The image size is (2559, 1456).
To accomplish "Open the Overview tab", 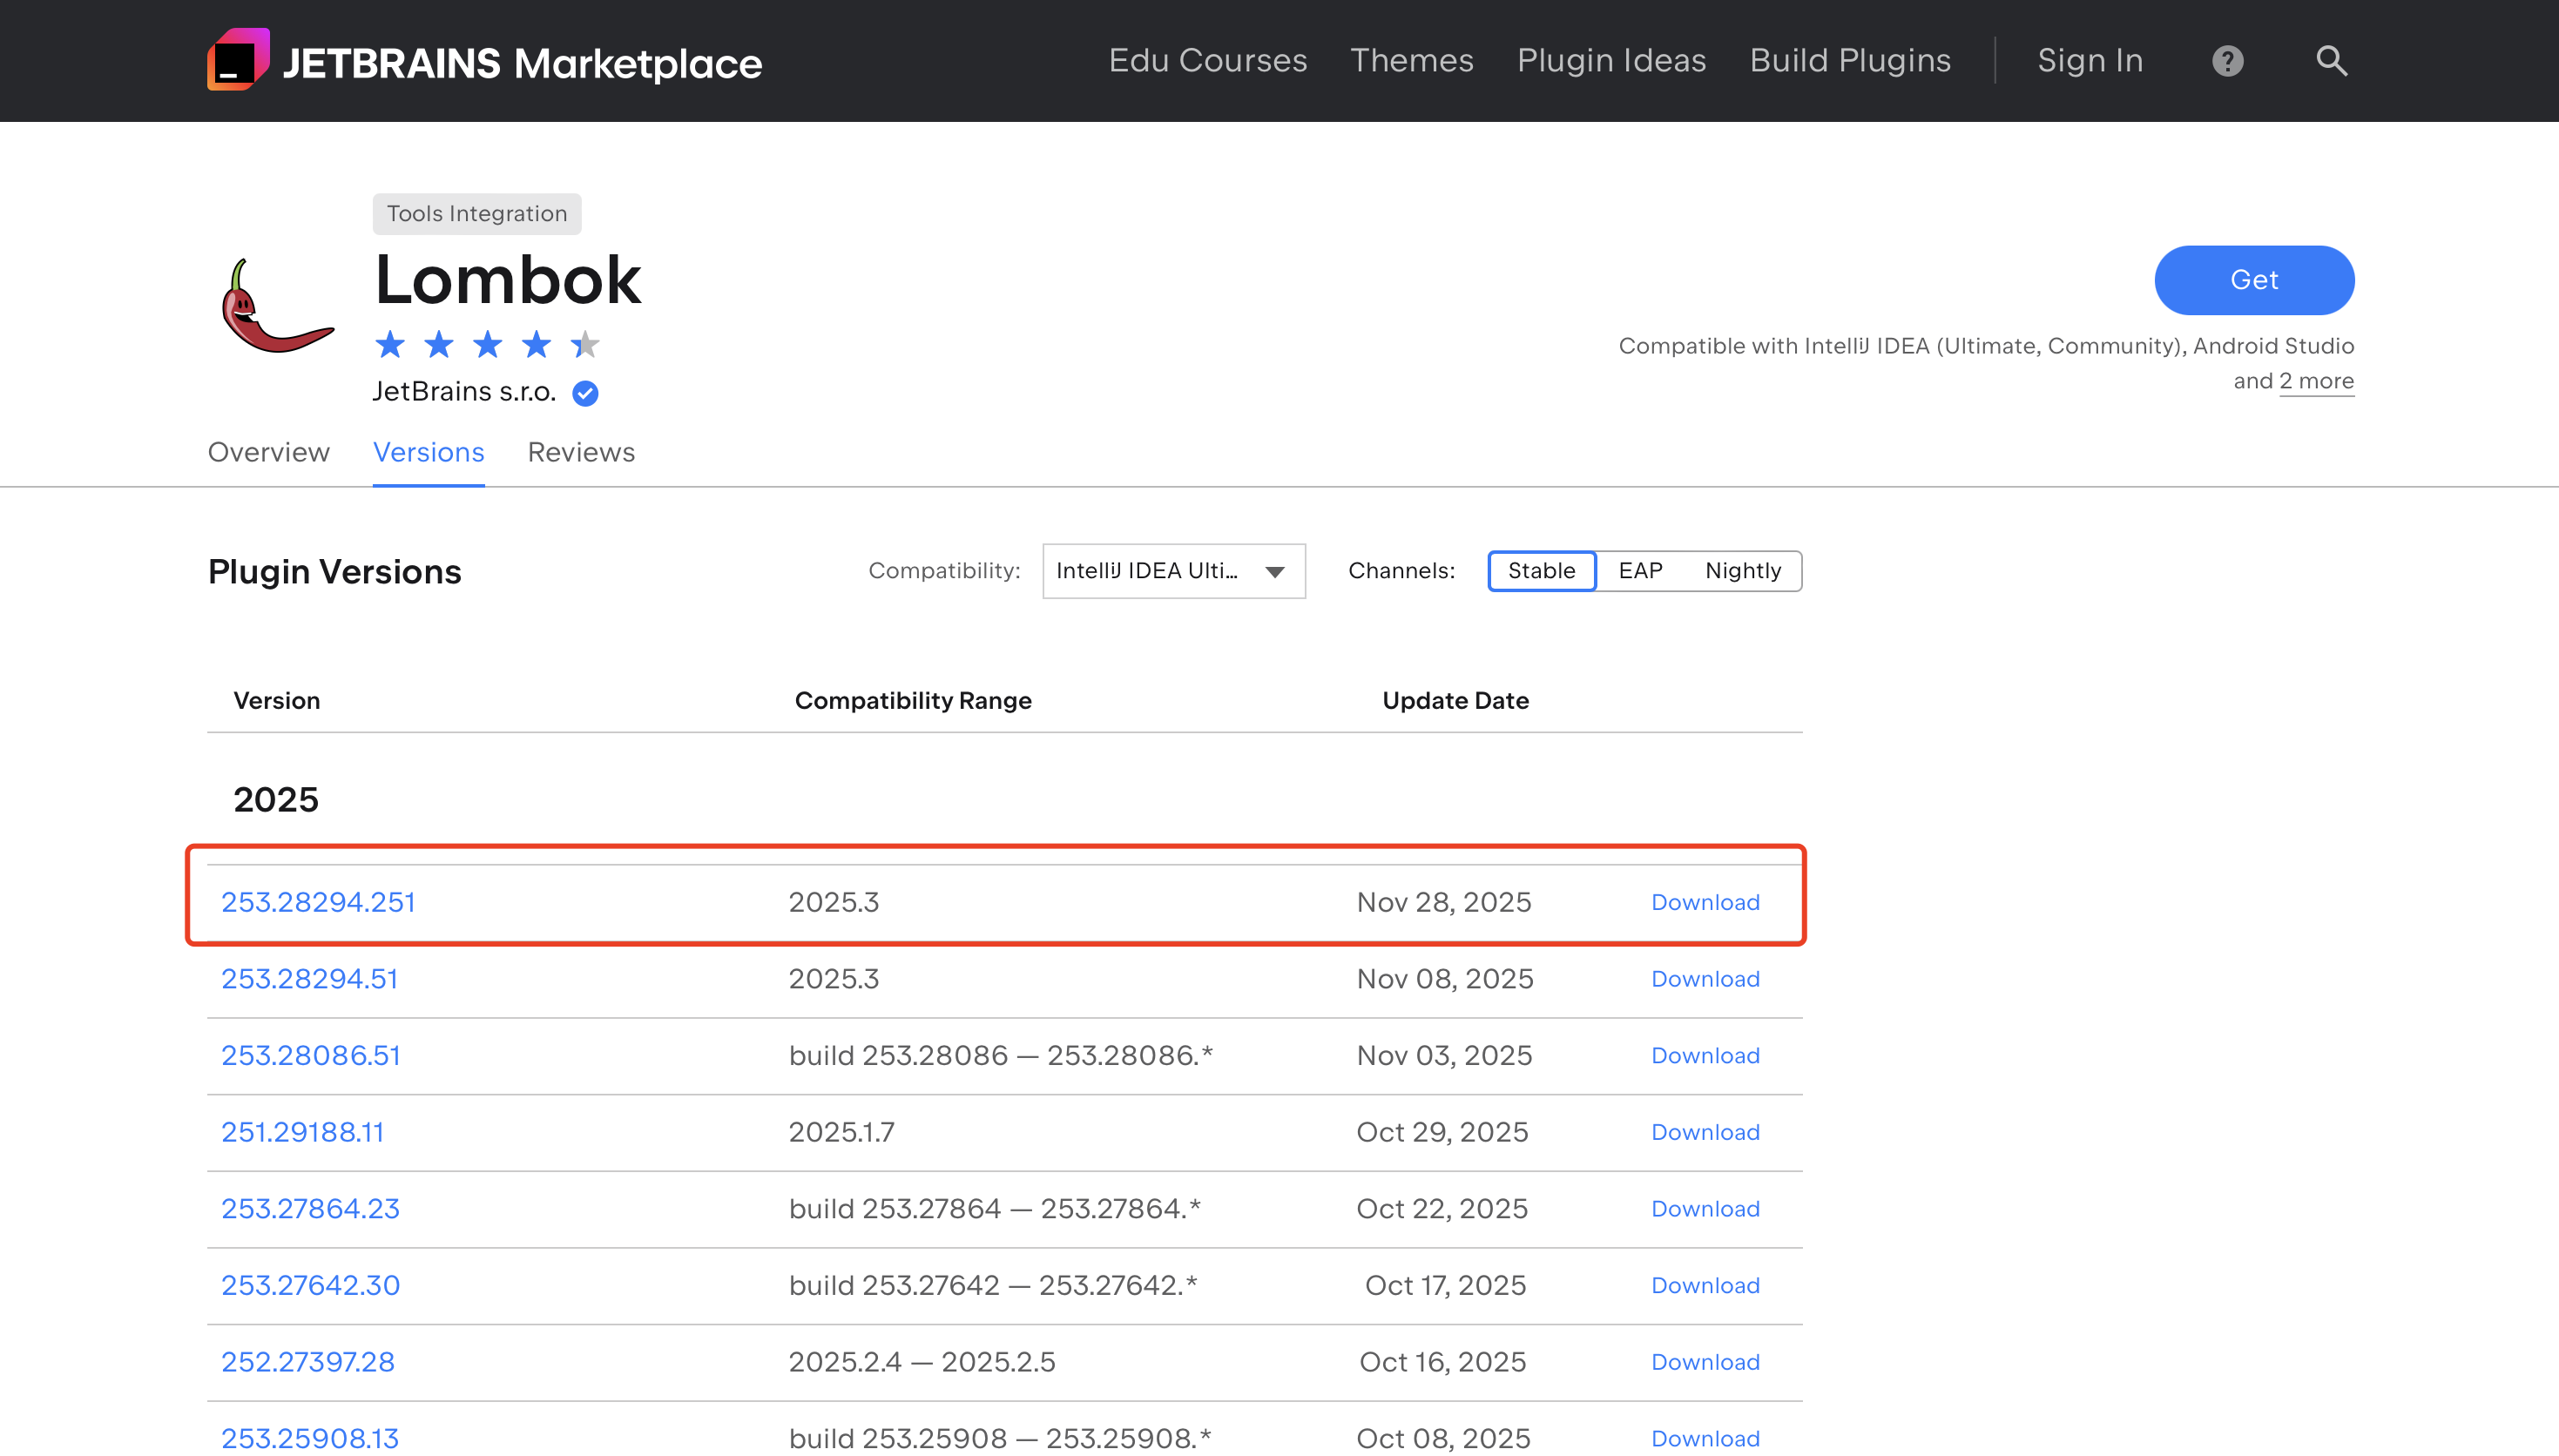I will click(268, 453).
